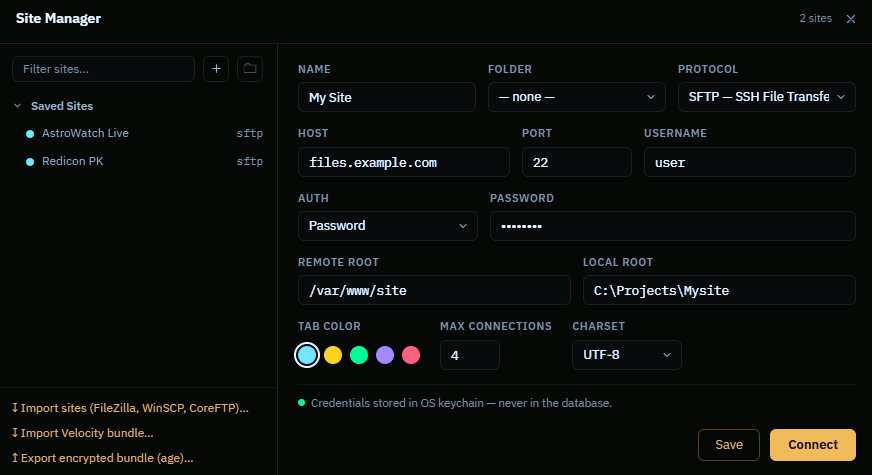
Task: Select the pink tab color
Action: point(411,355)
